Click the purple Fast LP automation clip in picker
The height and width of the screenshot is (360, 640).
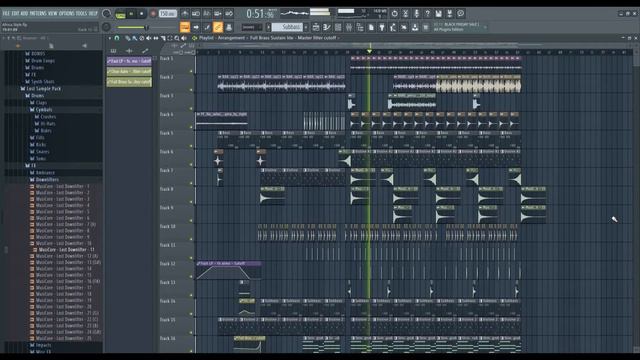tap(129, 61)
